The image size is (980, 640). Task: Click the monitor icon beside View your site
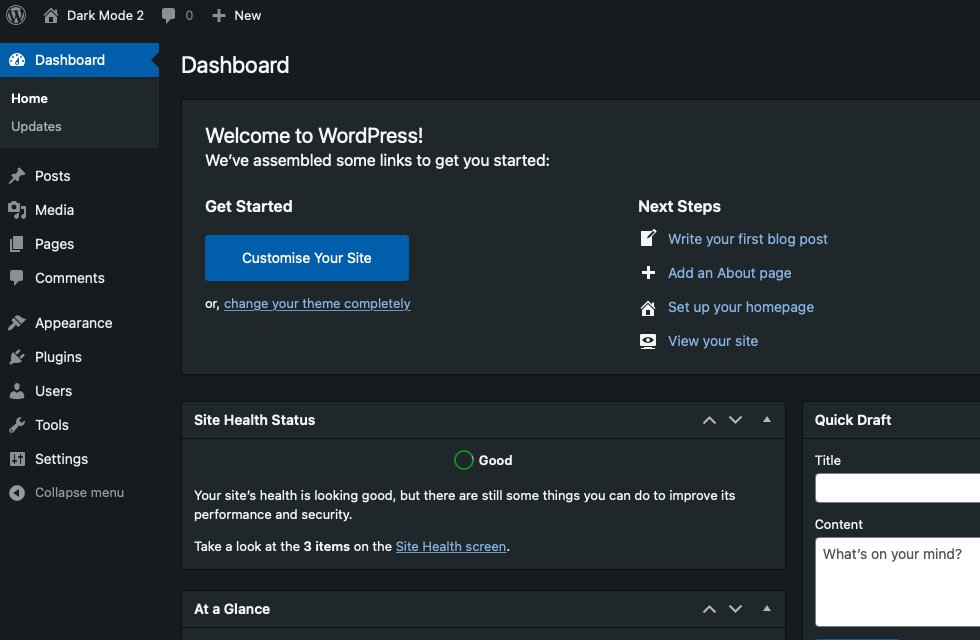tap(648, 341)
